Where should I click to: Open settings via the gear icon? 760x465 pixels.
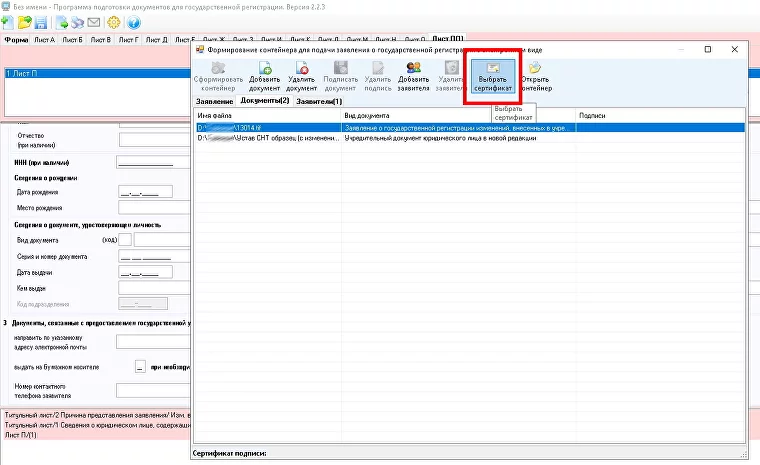point(113,22)
